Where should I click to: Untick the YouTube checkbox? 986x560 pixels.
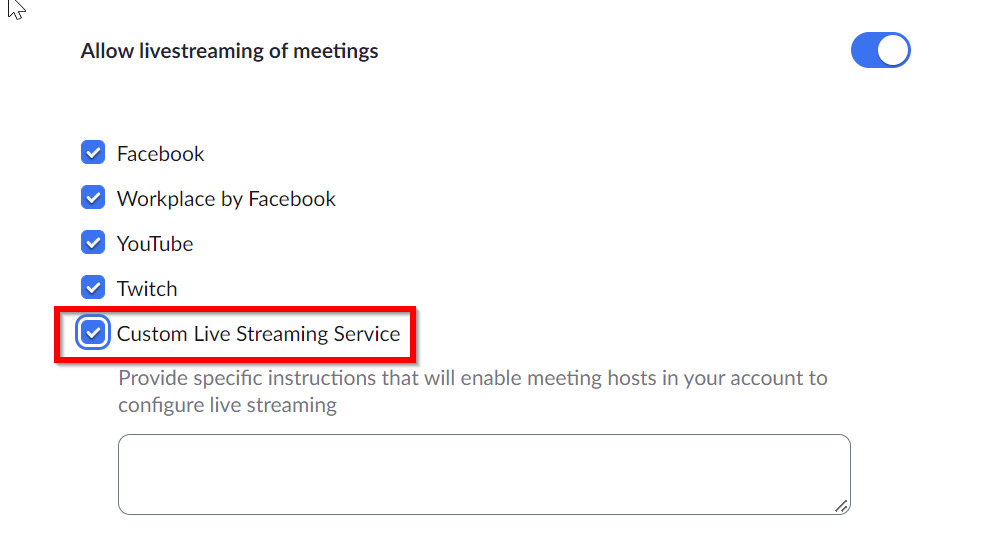pos(93,243)
